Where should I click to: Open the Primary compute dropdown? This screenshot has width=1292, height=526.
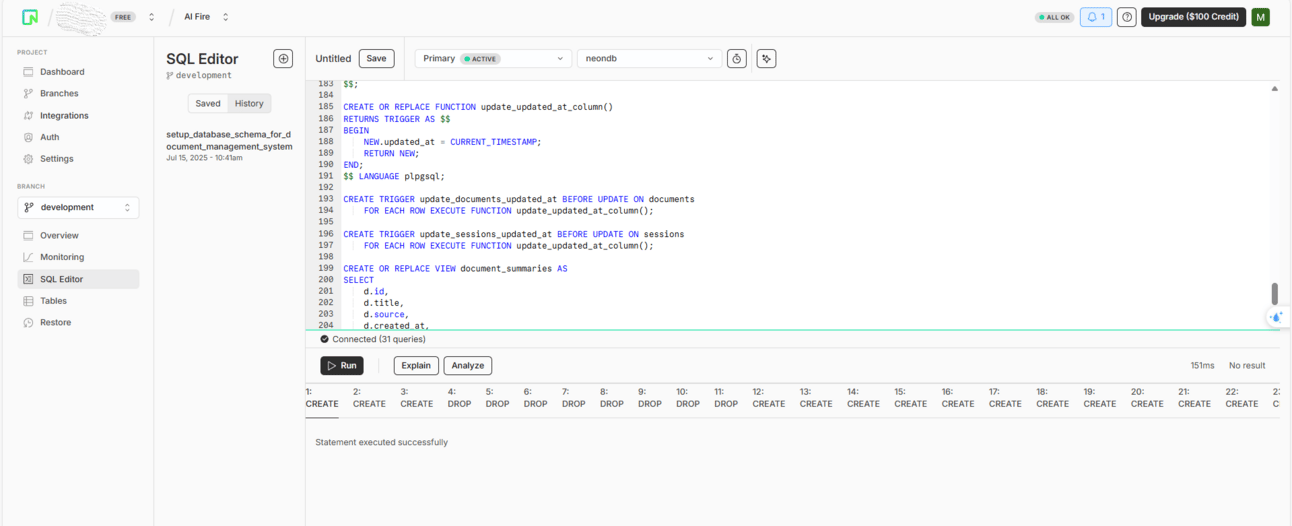(493, 59)
